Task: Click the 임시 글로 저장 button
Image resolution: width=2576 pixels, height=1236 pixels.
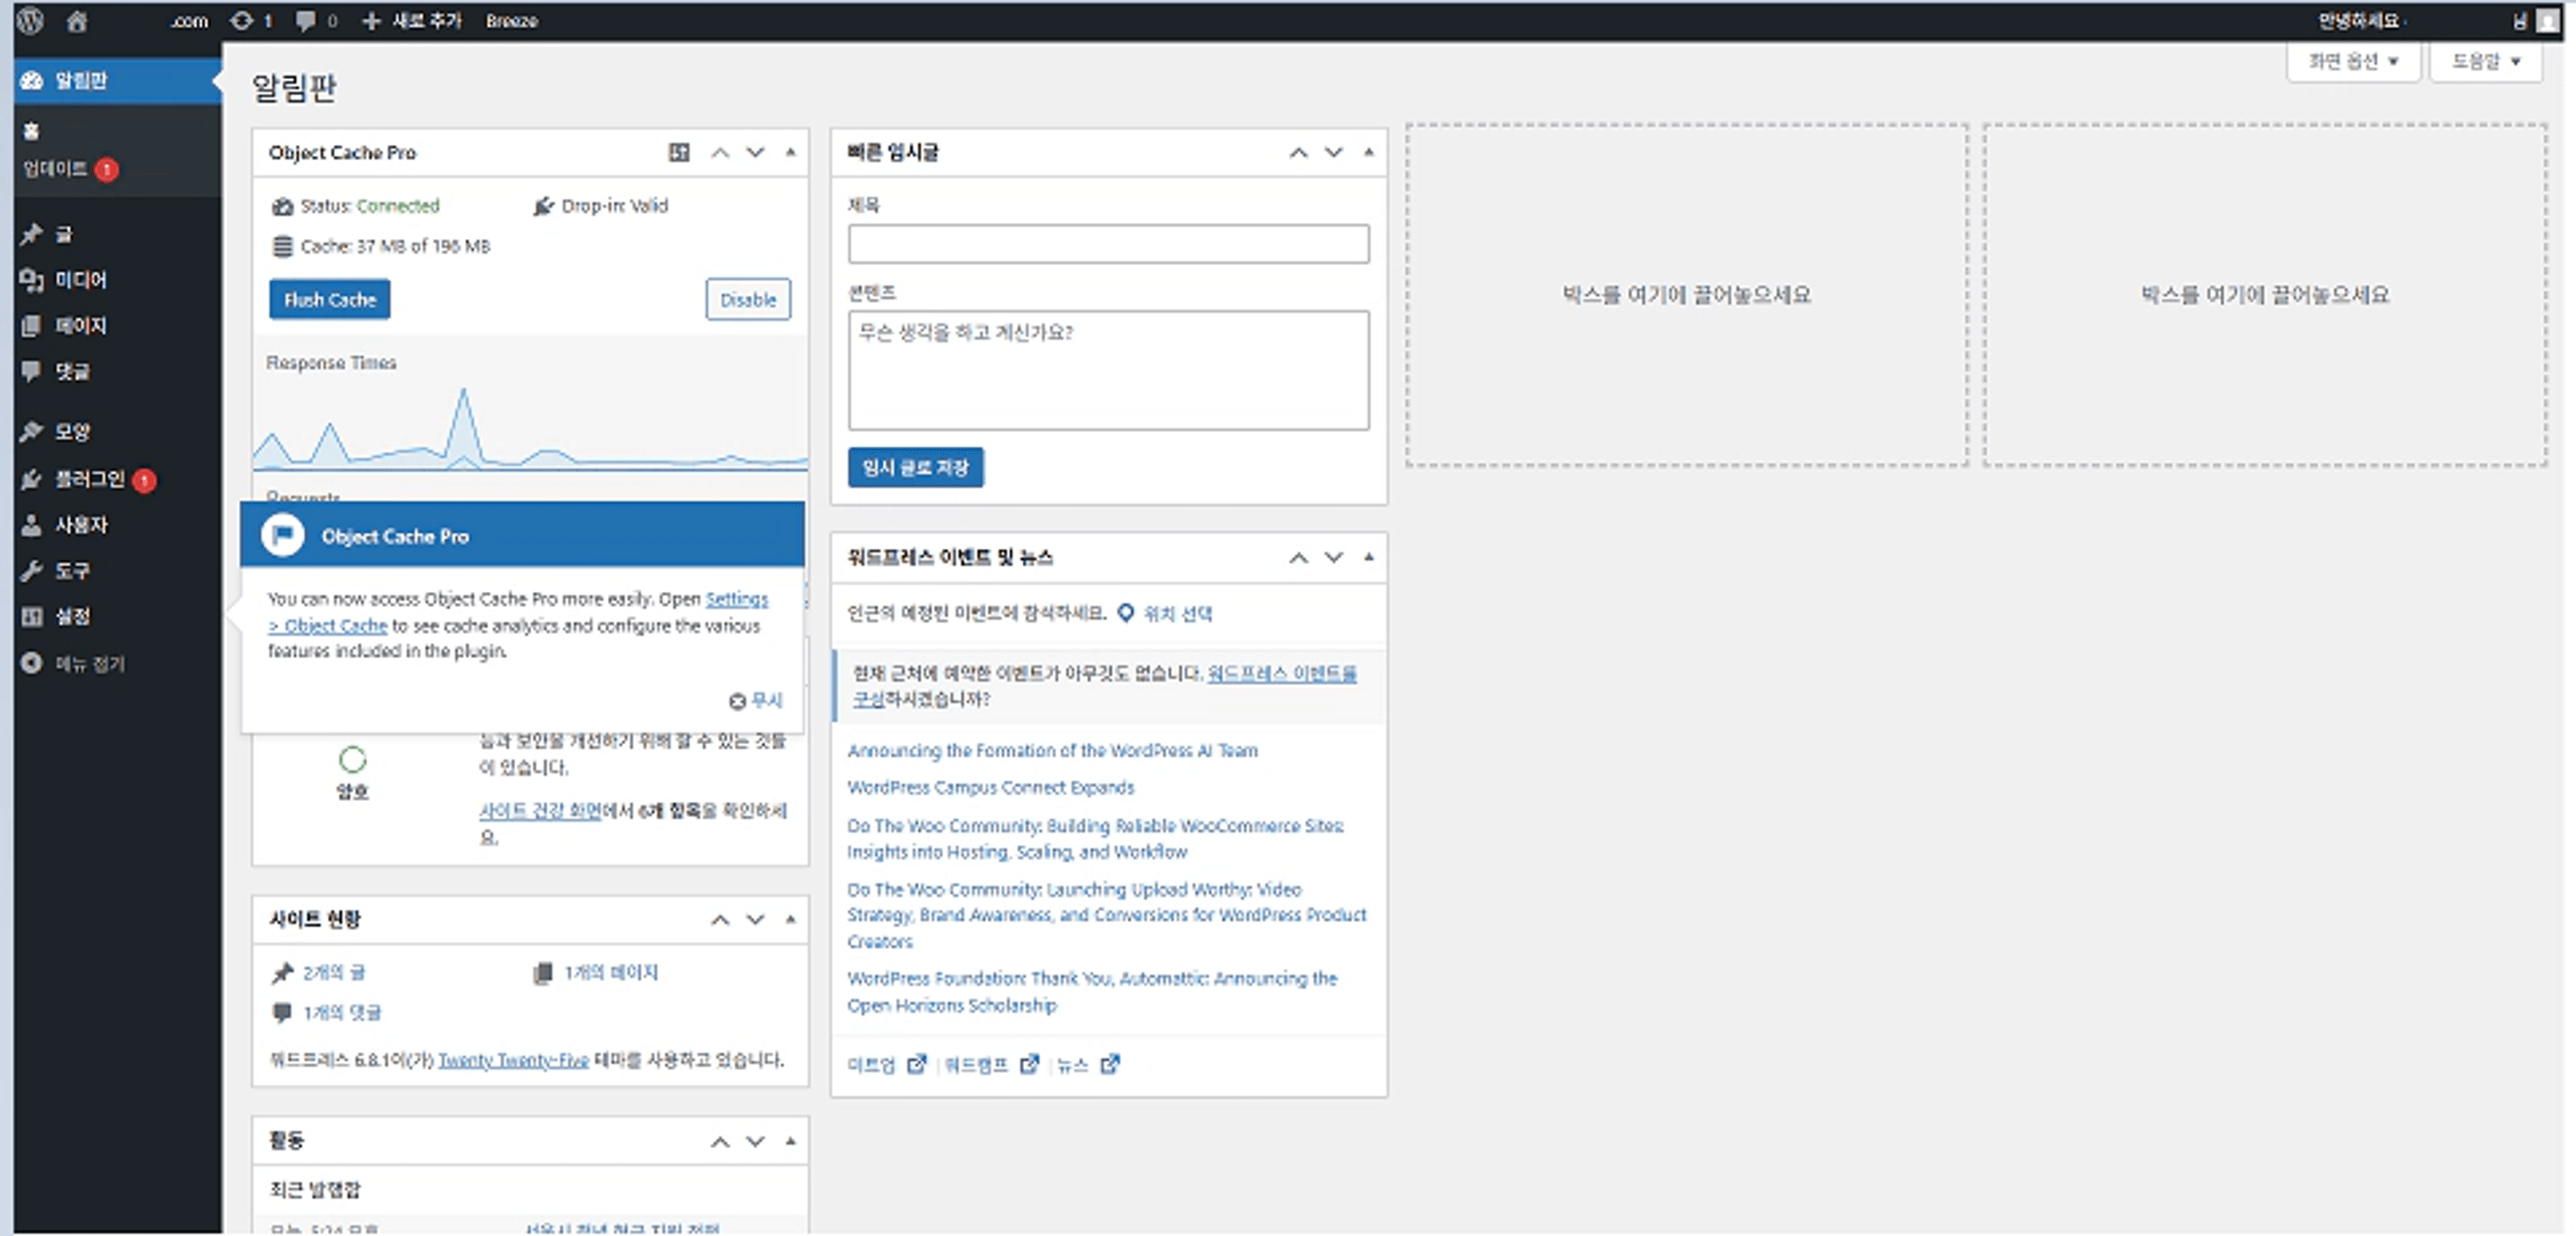Action: coord(916,467)
